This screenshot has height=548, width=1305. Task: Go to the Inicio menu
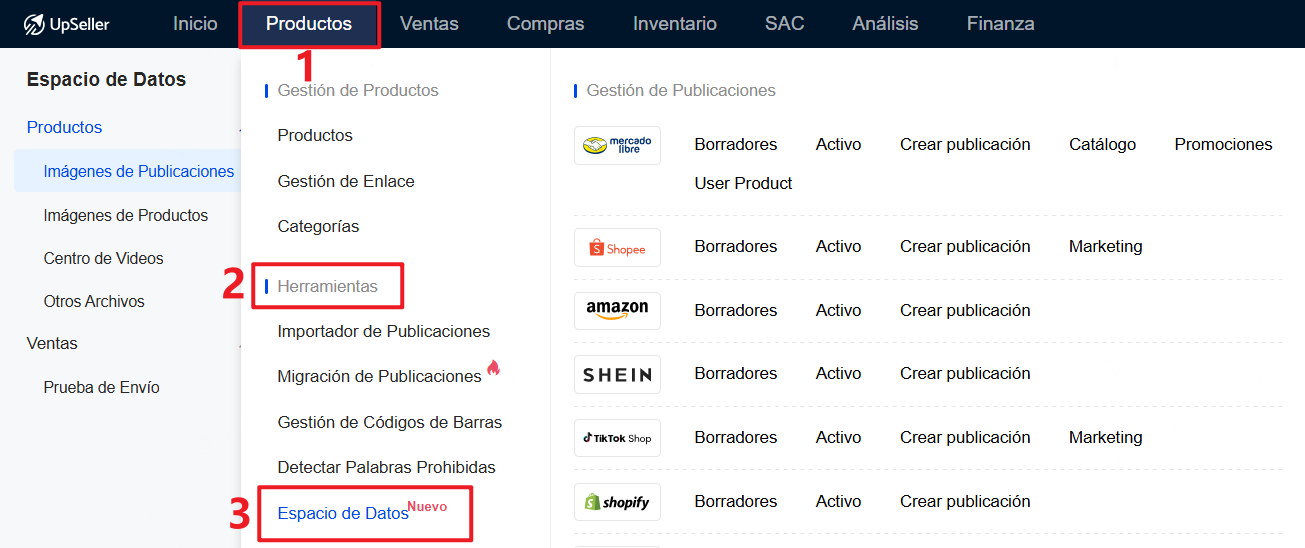195,24
